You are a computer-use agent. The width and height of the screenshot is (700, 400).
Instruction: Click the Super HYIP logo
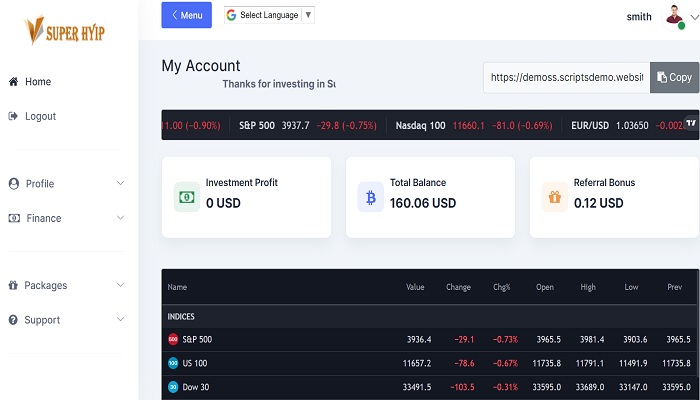point(65,31)
